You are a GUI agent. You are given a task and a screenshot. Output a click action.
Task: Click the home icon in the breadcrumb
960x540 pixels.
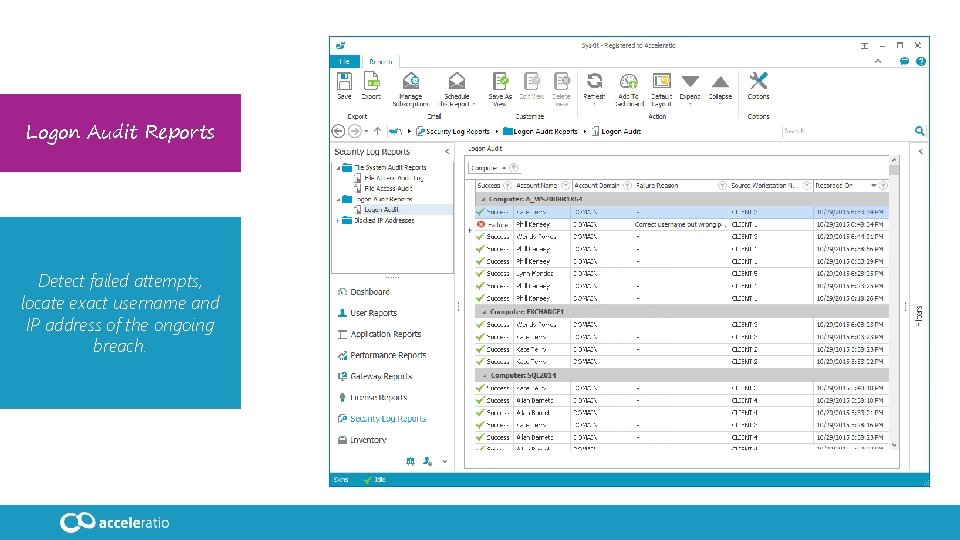click(395, 131)
